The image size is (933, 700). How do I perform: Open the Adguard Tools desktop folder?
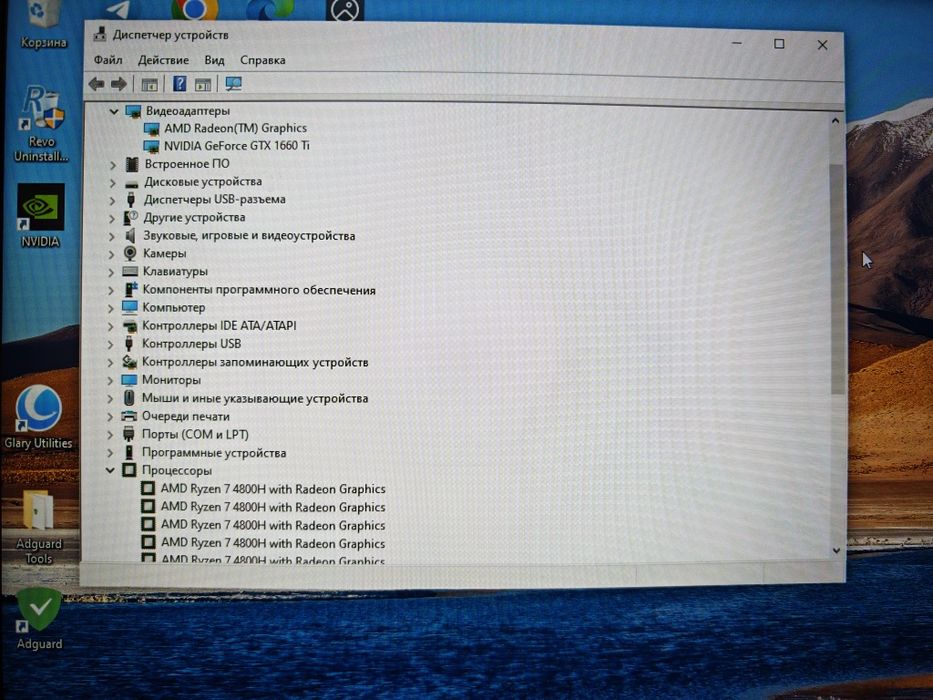pos(39,528)
